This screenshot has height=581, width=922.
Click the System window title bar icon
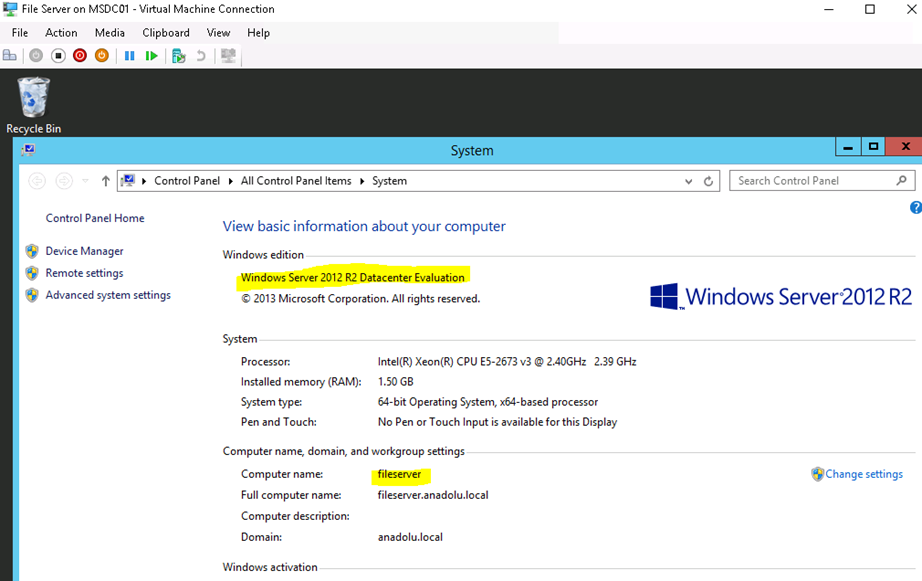coord(28,149)
